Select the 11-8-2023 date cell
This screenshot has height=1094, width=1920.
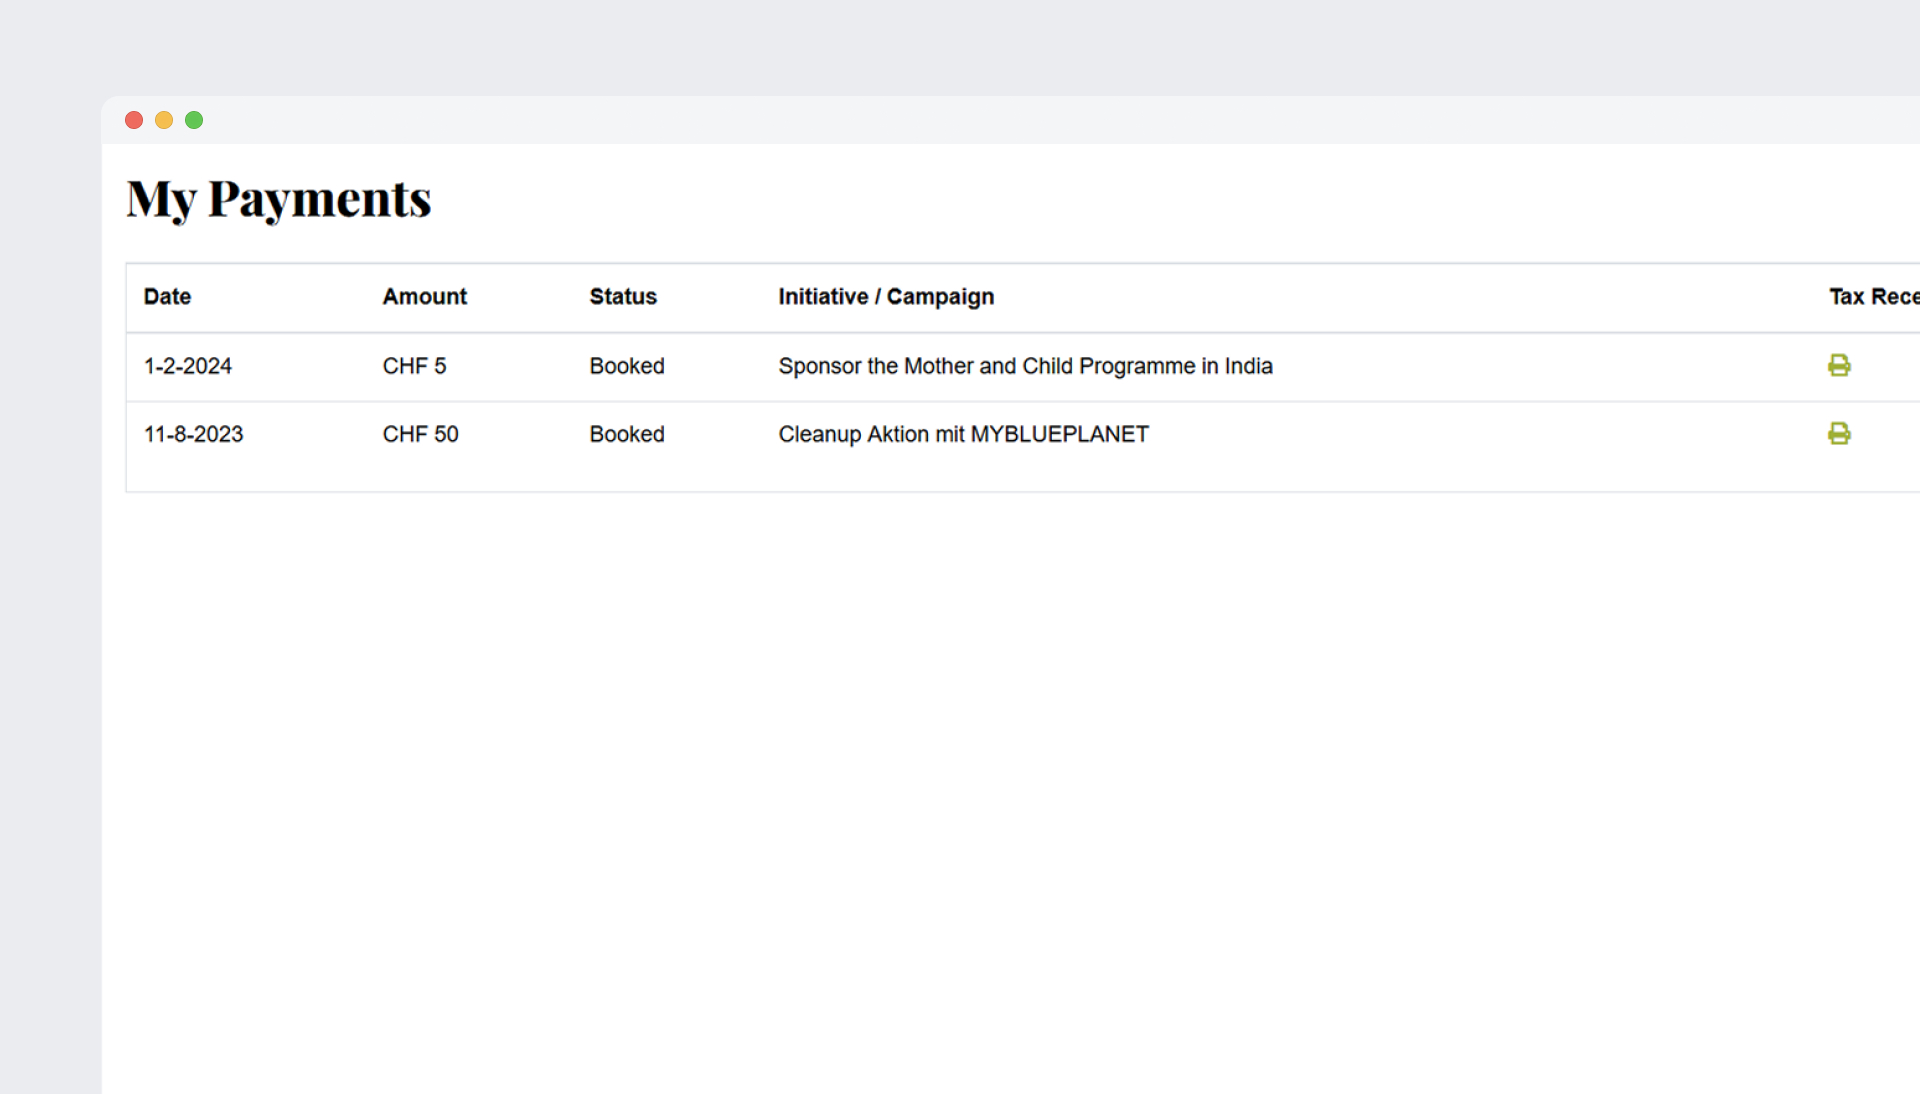[x=193, y=434]
